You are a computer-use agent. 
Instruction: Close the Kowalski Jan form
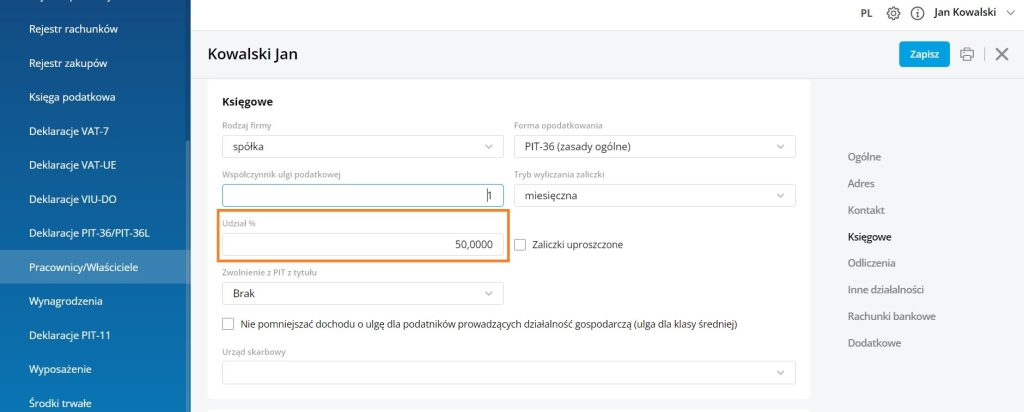click(x=1001, y=54)
